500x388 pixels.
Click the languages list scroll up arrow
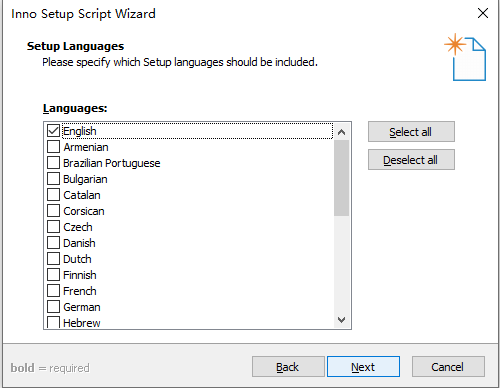[341, 132]
